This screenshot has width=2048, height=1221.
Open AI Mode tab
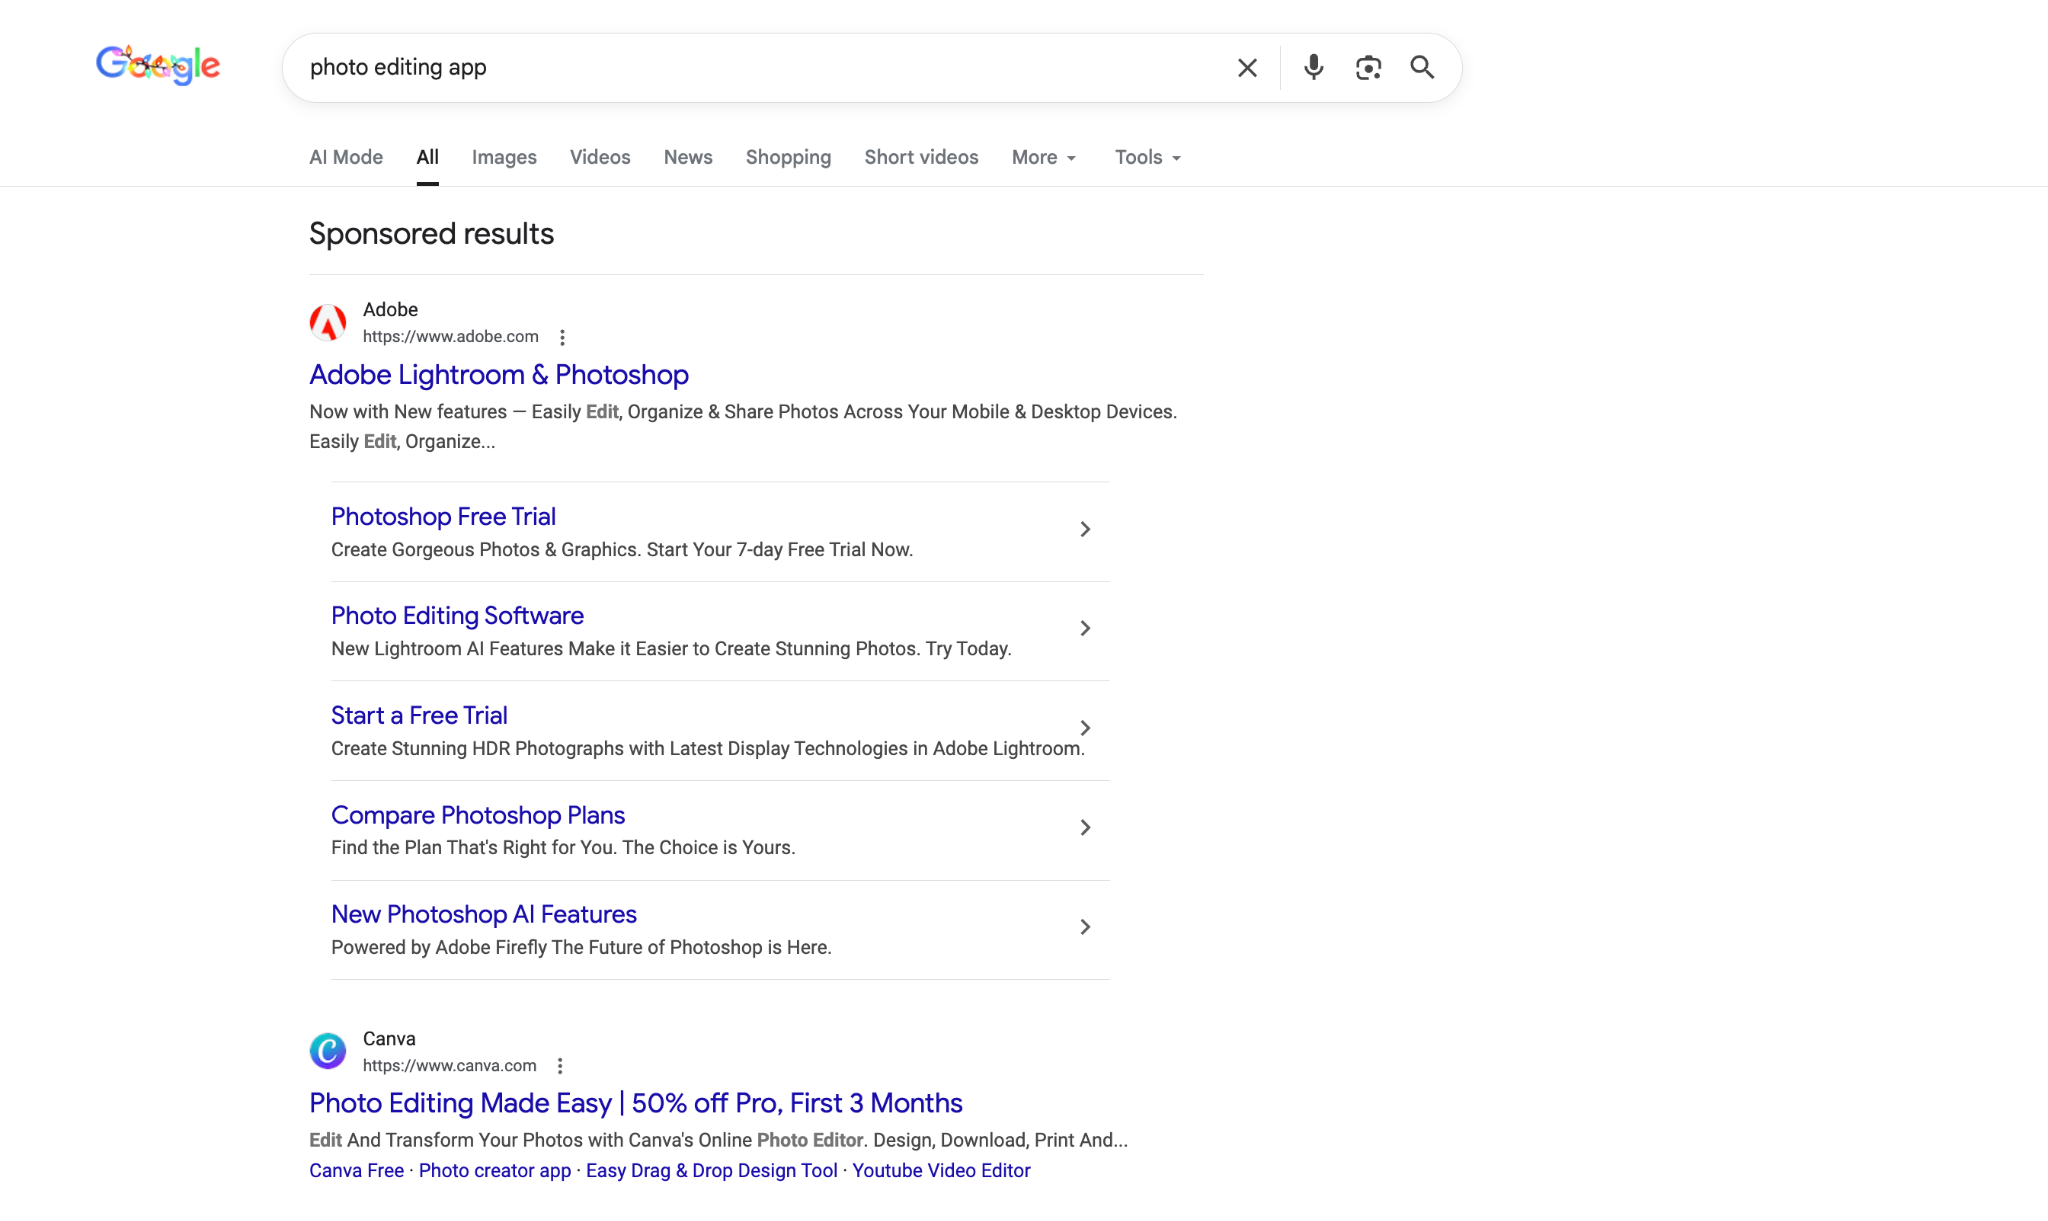346,157
